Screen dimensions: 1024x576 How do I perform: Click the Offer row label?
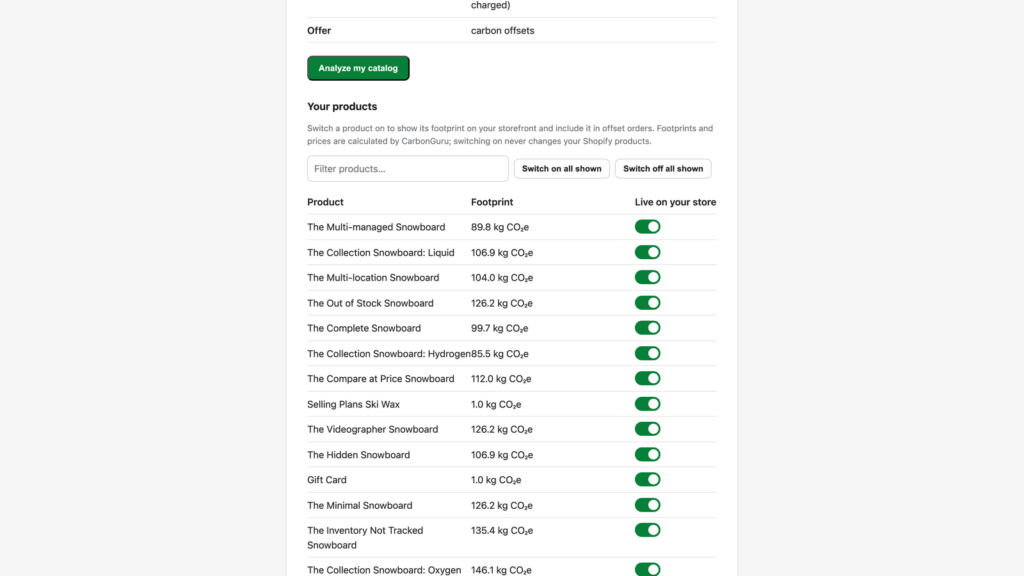click(x=319, y=31)
